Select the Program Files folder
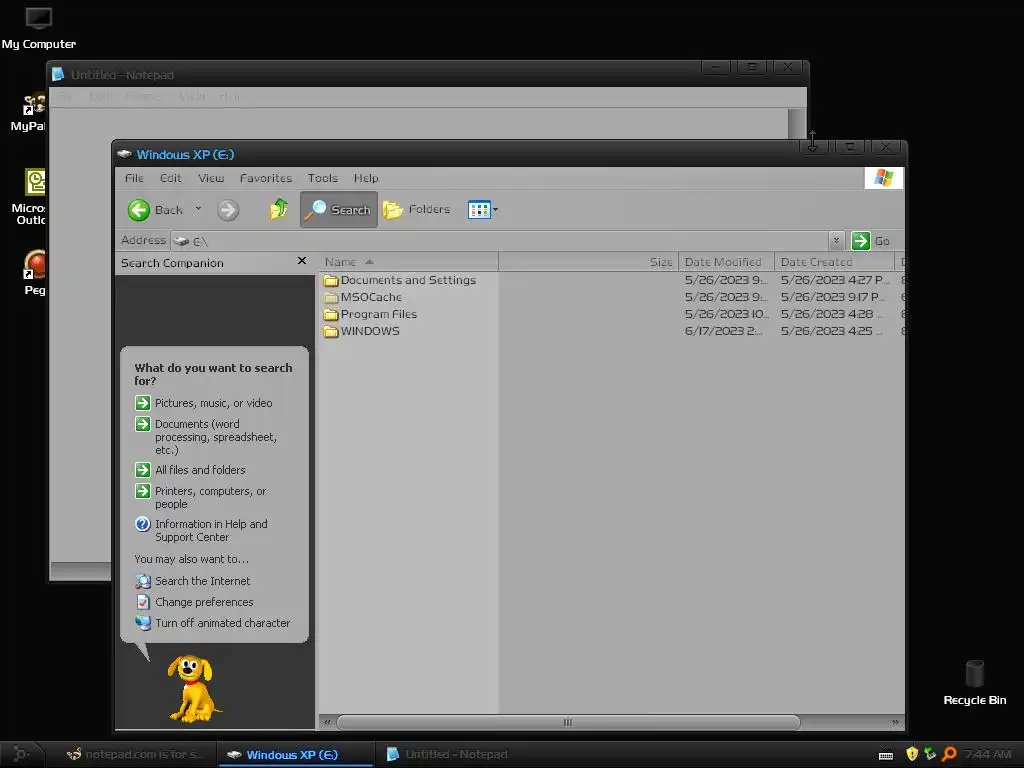The width and height of the screenshot is (1024, 768). [x=370, y=314]
